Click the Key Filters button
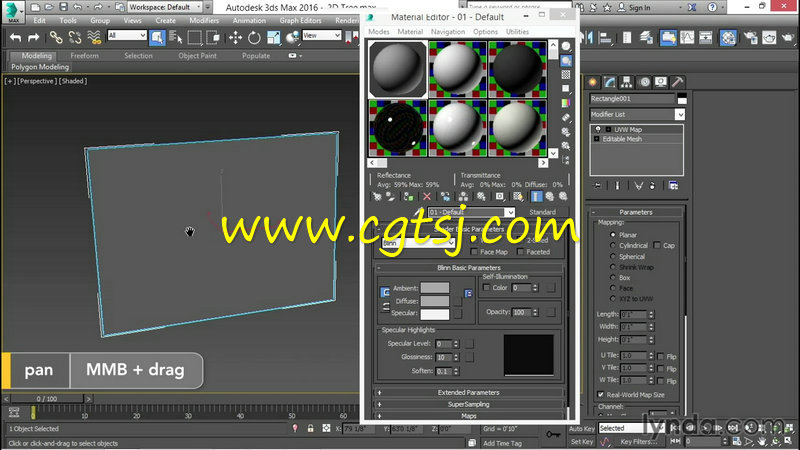This screenshot has width=800, height=450. coord(638,441)
